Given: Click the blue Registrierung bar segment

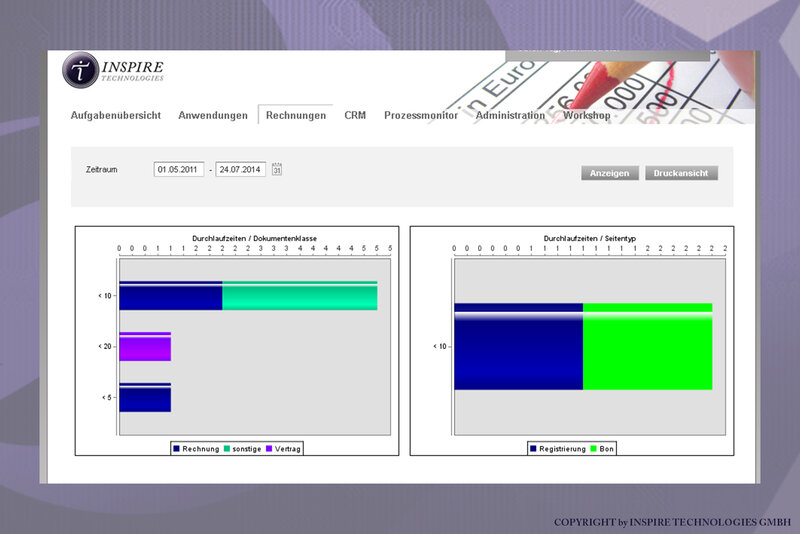Looking at the screenshot, I should pyautogui.click(x=519, y=347).
